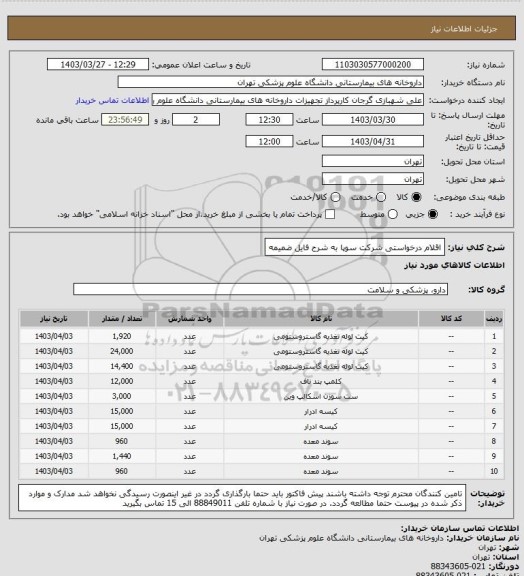
Task: Click the ردیف column header
Action: tap(494, 318)
